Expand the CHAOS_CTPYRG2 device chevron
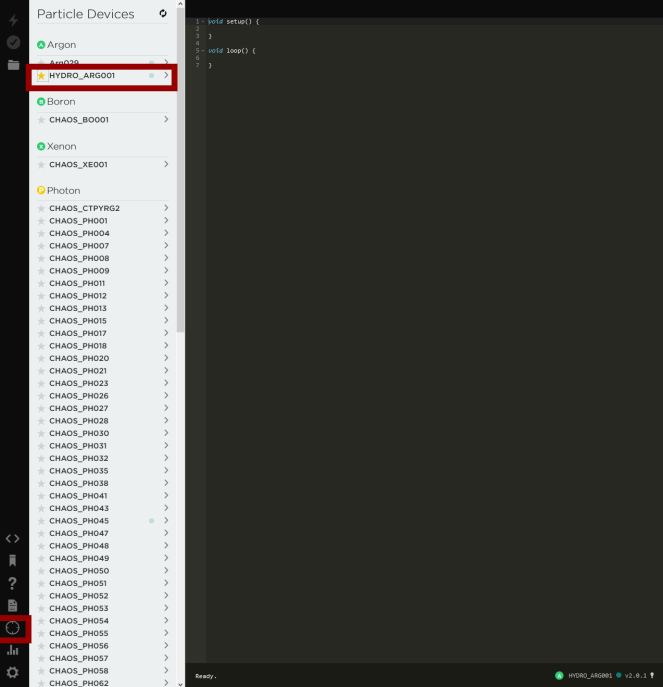The width and height of the screenshot is (663, 687). (166, 208)
